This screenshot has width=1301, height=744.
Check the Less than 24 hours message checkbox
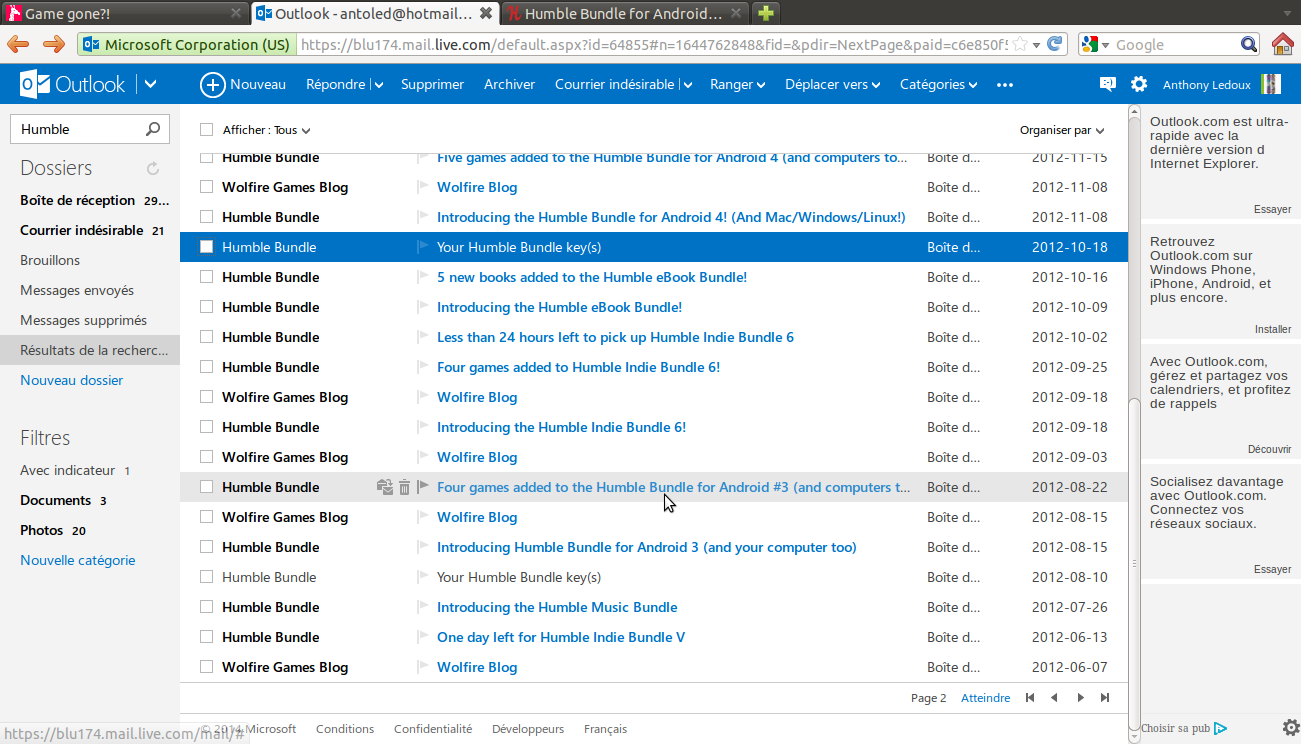pyautogui.click(x=207, y=337)
